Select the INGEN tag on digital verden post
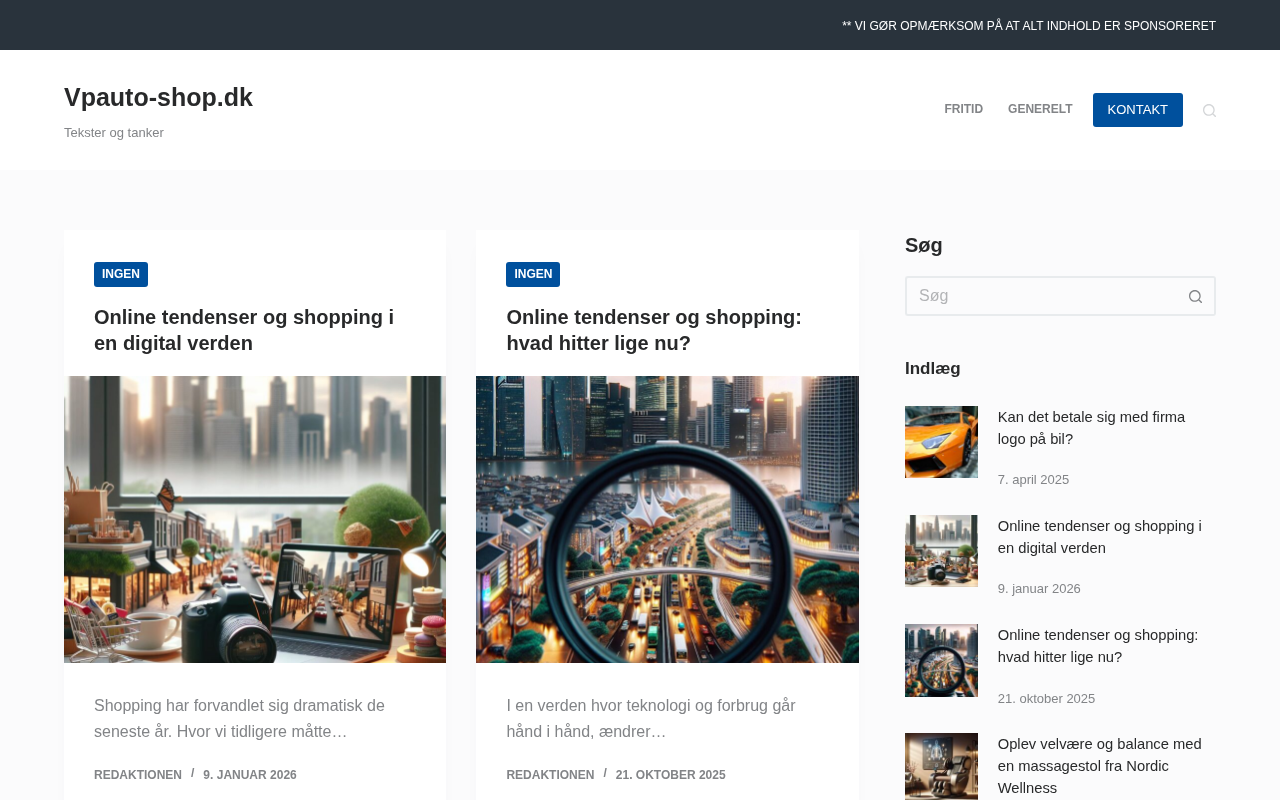The image size is (1280, 800). [x=121, y=274]
